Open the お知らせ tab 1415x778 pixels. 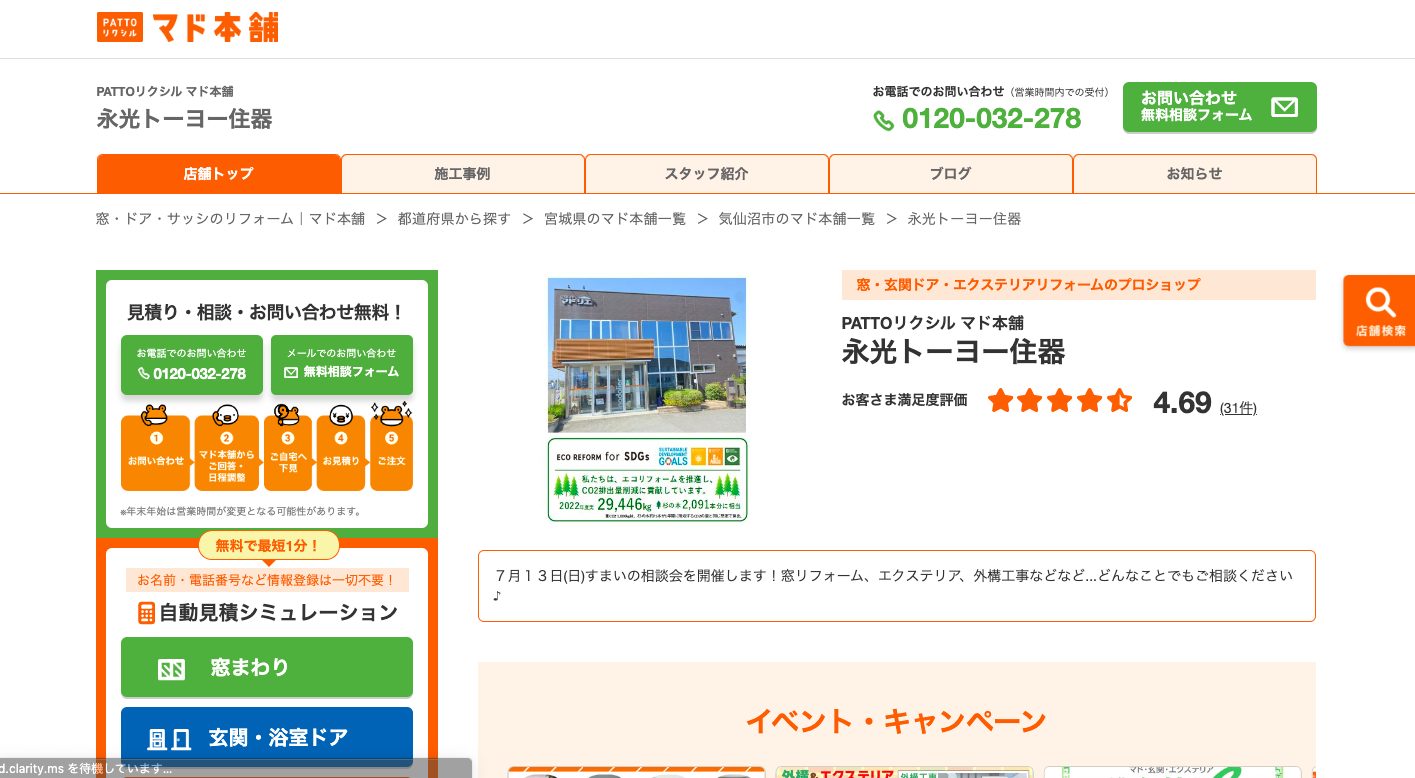[1194, 174]
